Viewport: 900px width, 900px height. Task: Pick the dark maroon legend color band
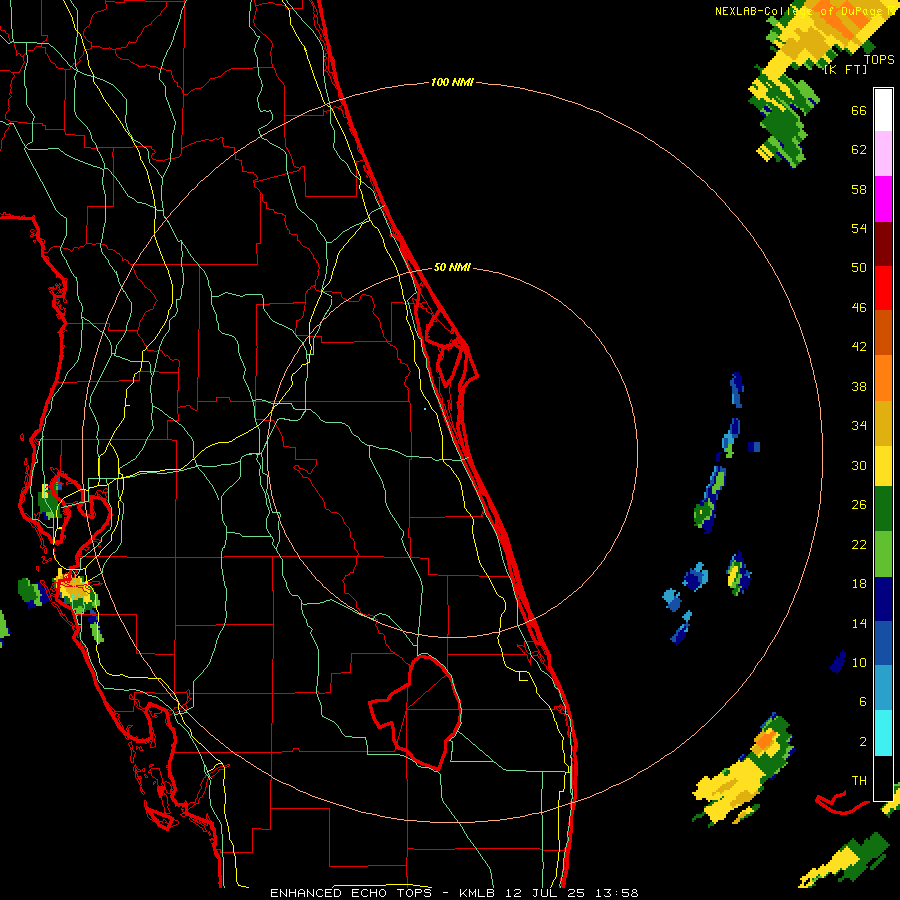(883, 244)
